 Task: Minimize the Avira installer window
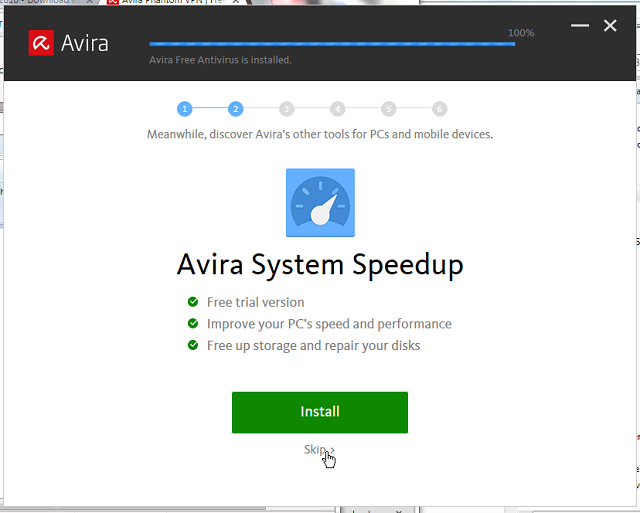(580, 26)
